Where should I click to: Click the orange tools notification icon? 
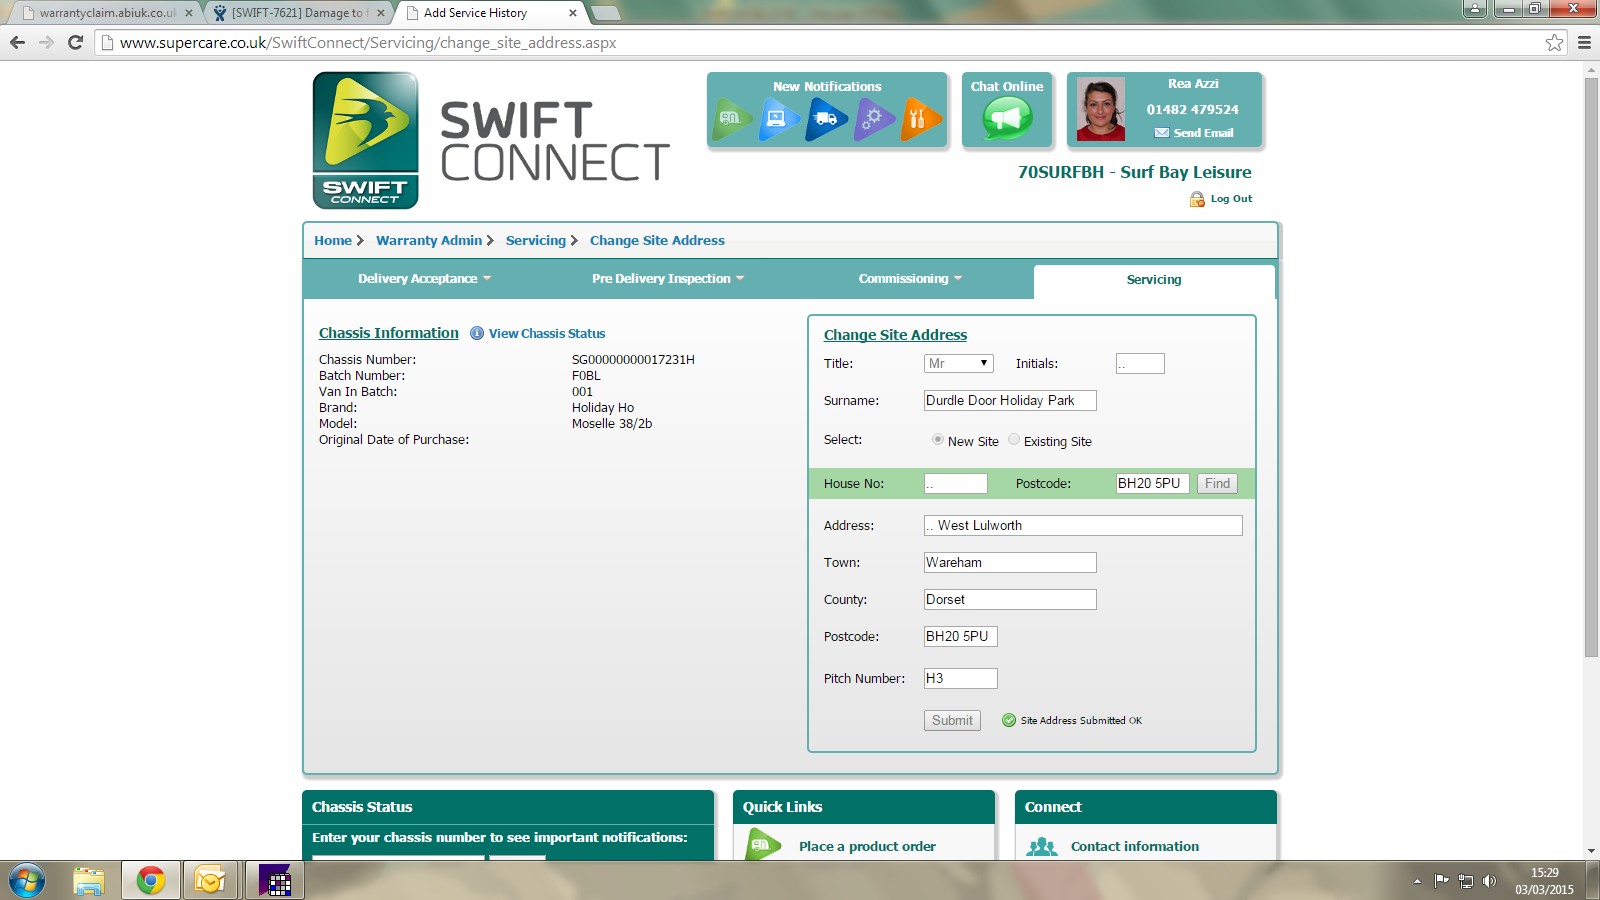(919, 119)
